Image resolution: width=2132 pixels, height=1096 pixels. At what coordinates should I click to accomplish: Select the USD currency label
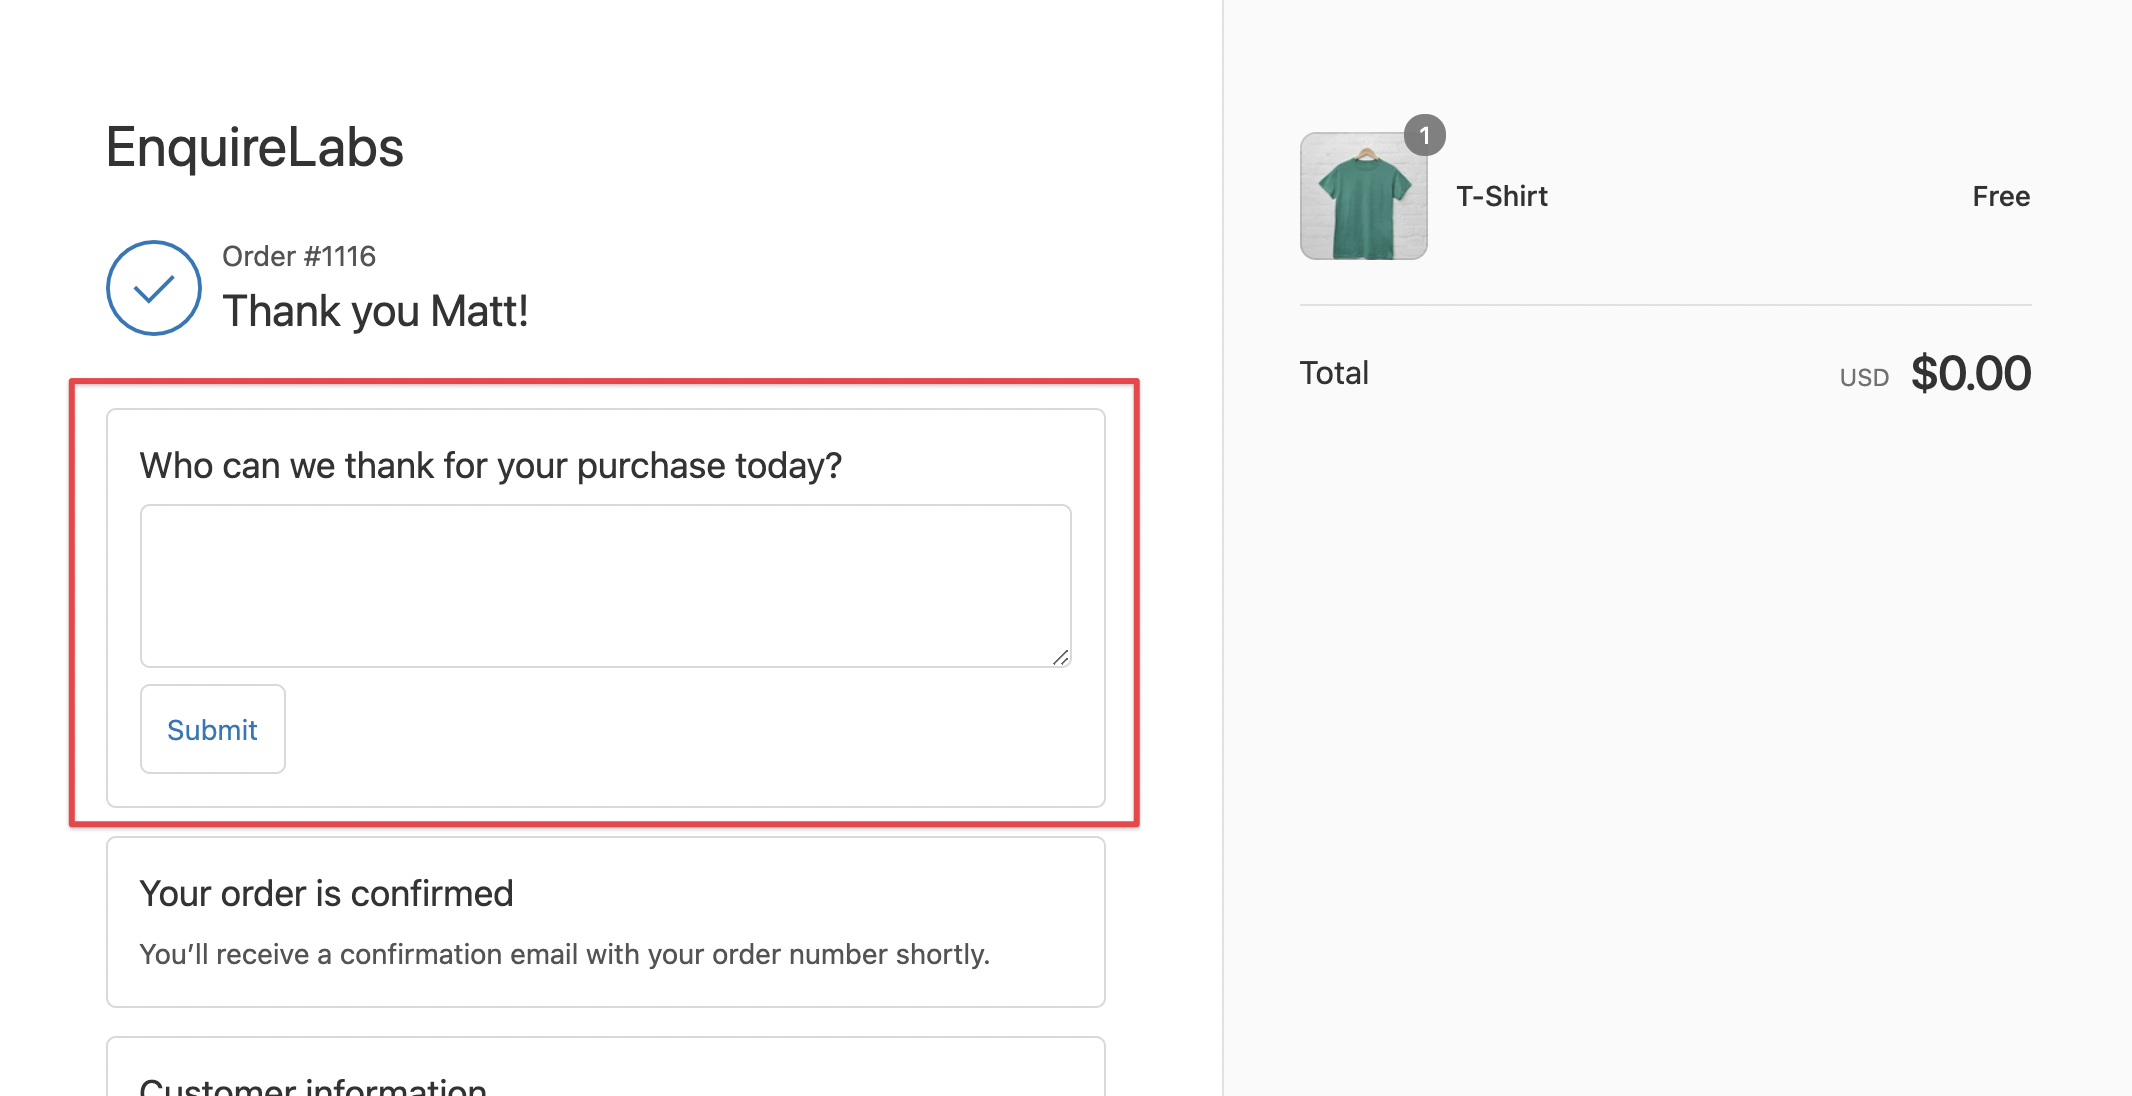(x=1863, y=377)
